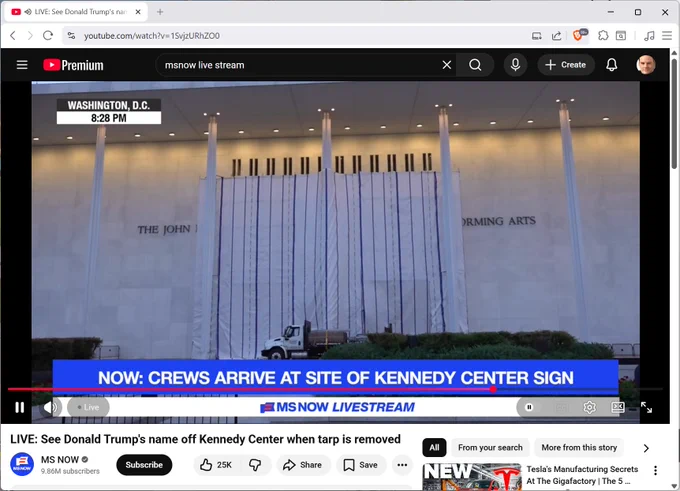Screen dimensions: 680x491
Task: Open MS NOW channel avatar
Action: [22, 465]
